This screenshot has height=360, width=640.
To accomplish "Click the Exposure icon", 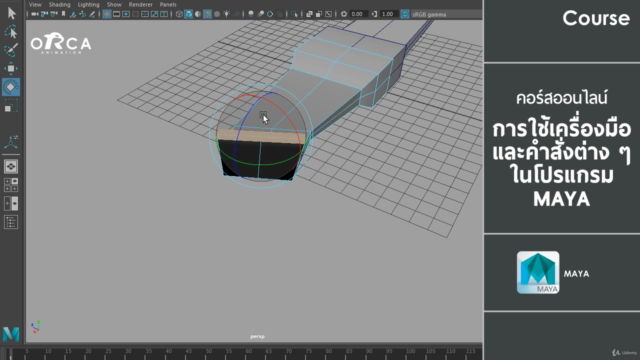I will click(344, 14).
